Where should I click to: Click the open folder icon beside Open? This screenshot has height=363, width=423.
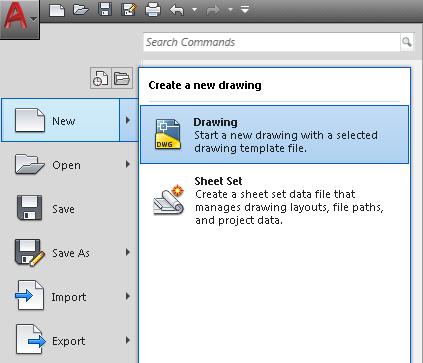tap(29, 164)
